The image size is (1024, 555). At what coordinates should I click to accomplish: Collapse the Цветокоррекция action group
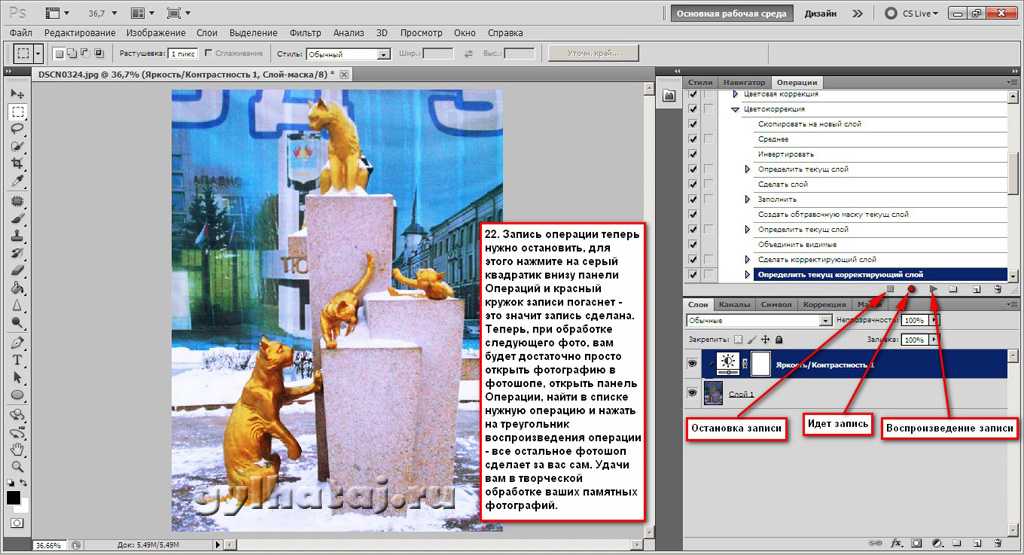tap(735, 109)
